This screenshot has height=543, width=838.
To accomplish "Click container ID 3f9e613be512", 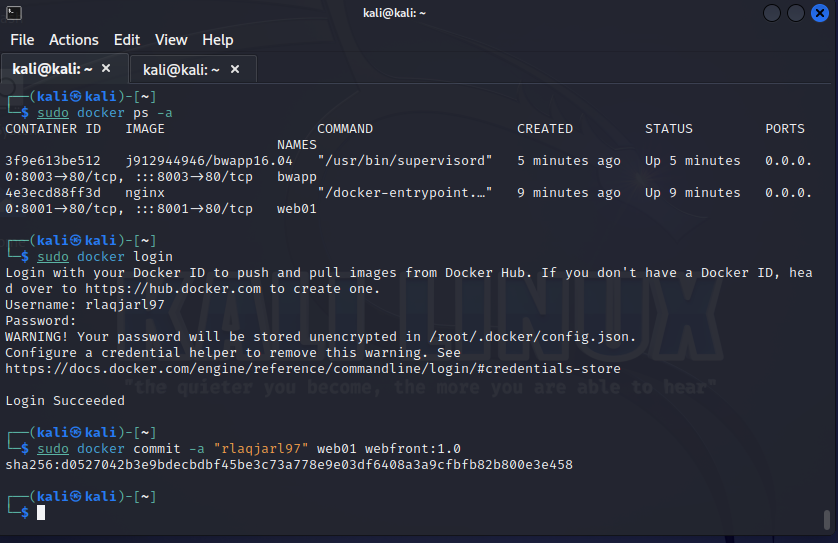I will (53, 161).
